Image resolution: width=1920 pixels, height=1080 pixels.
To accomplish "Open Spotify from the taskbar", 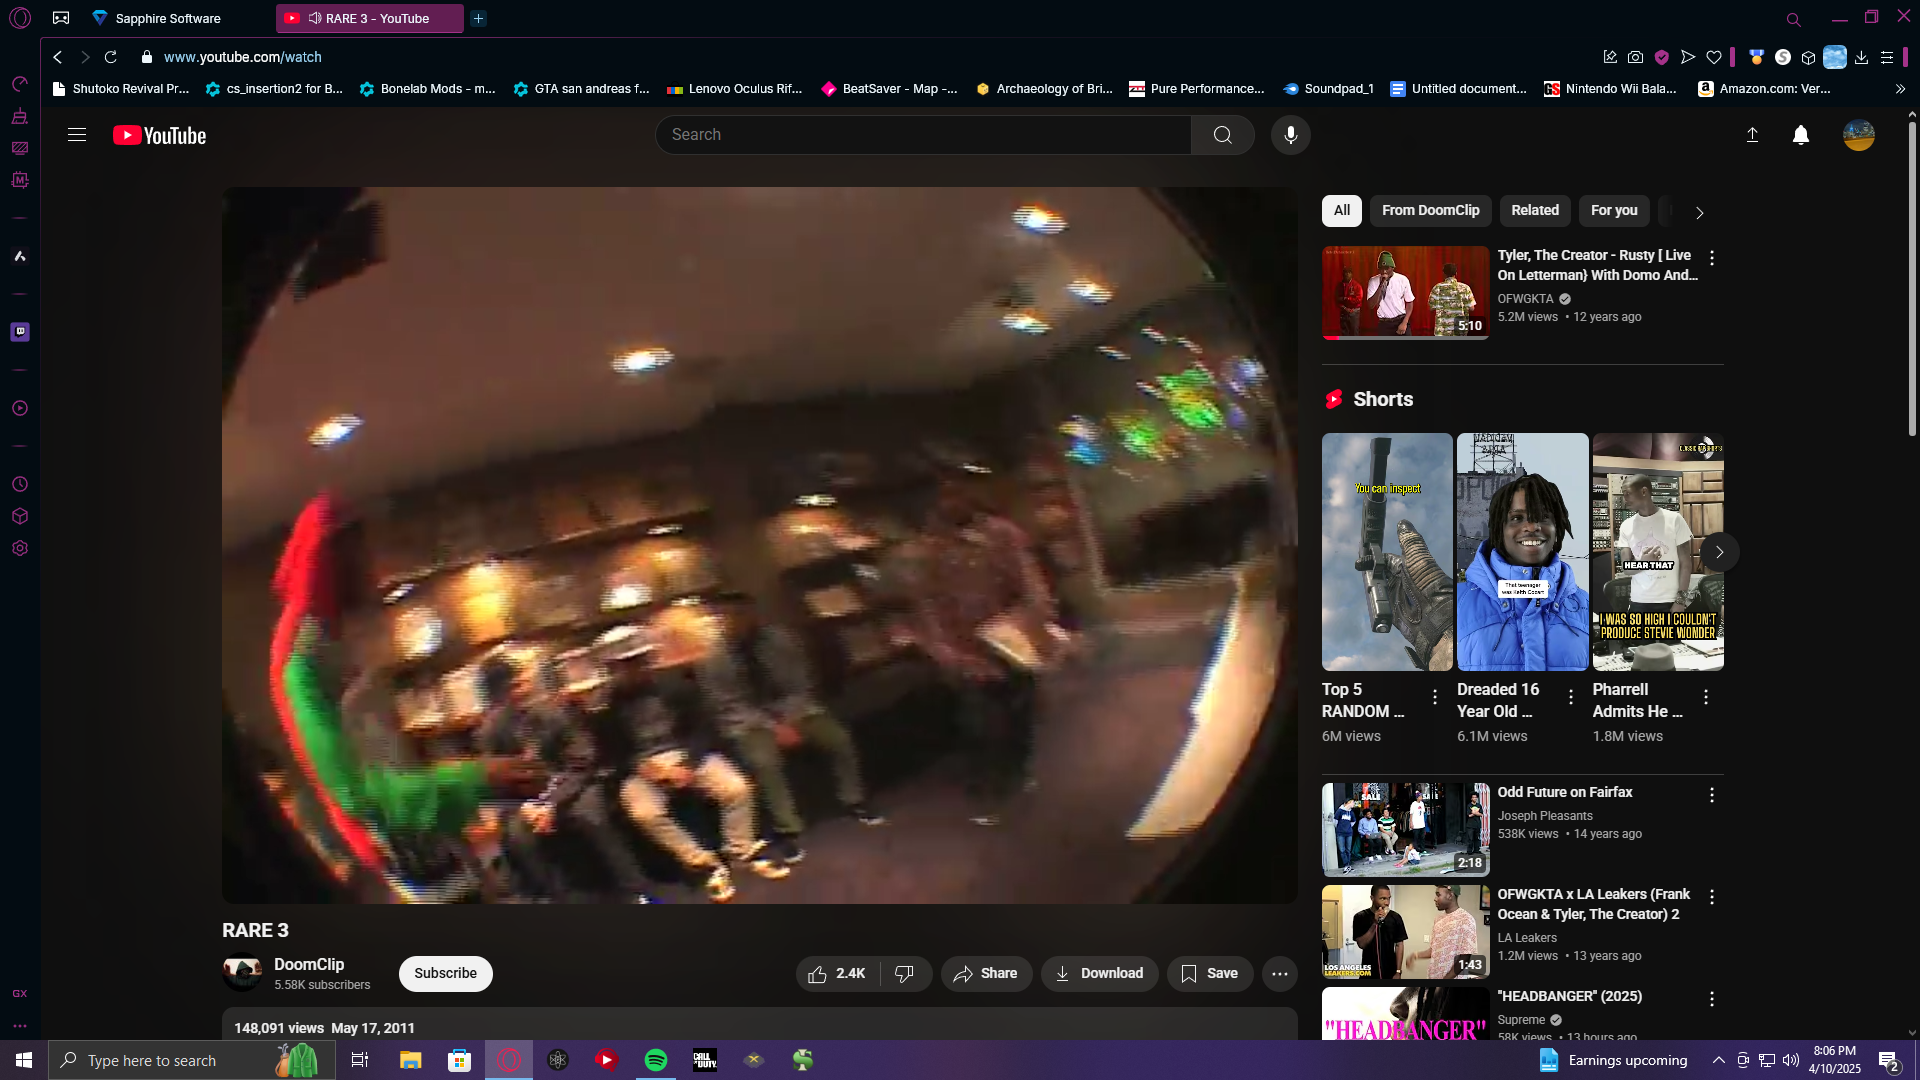I will 656,1060.
